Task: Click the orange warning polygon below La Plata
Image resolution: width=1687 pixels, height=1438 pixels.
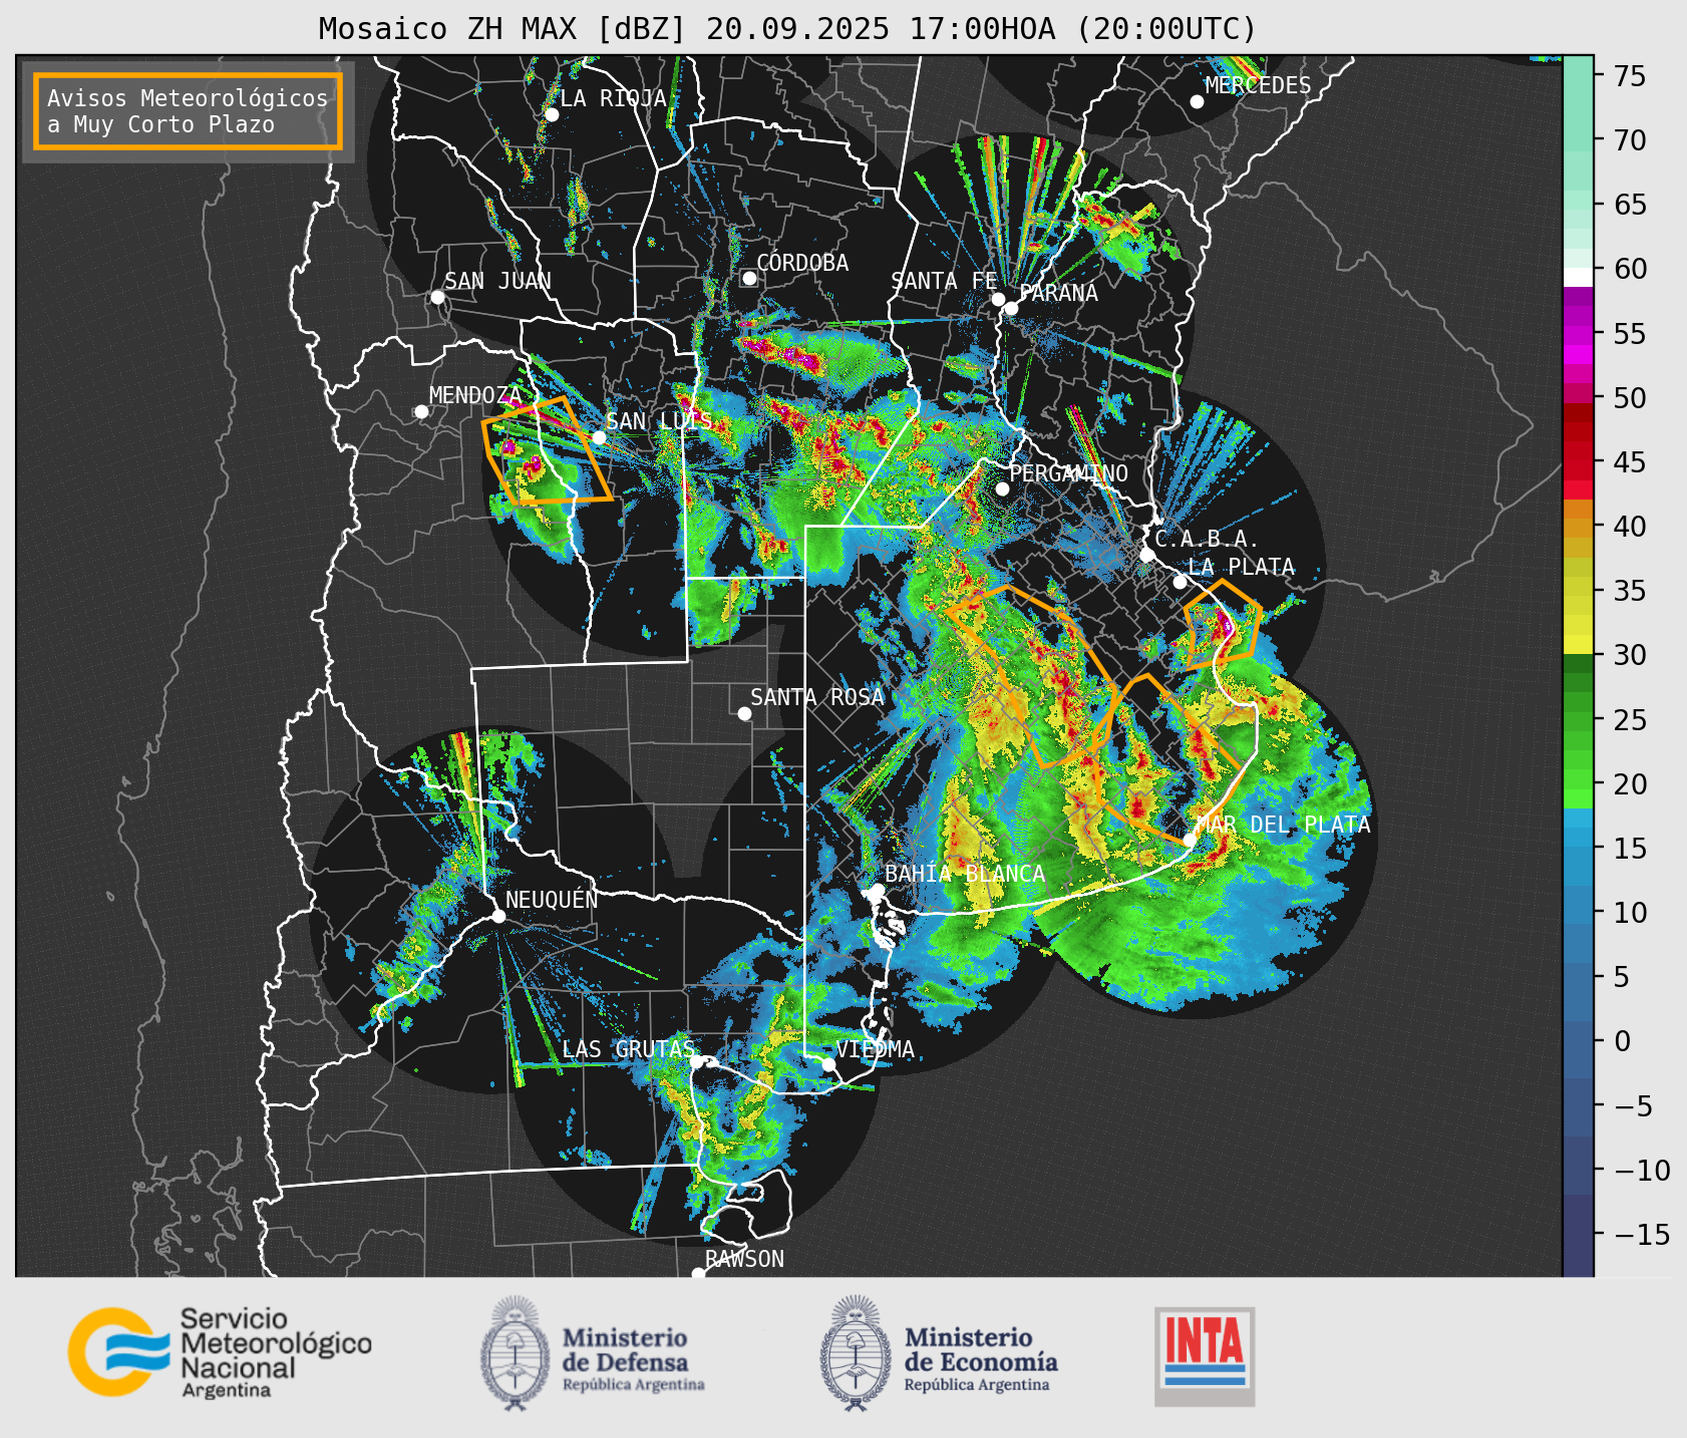Action: click(1222, 624)
